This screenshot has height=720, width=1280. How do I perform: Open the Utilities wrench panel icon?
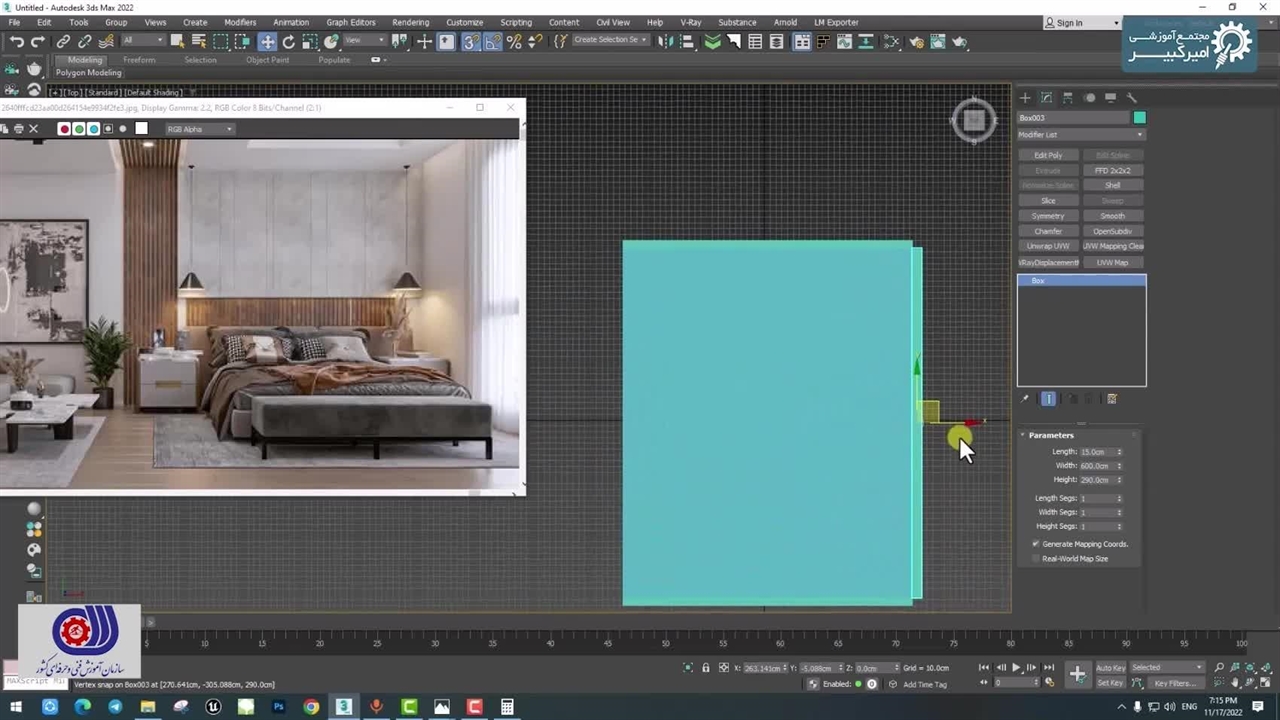1132,98
